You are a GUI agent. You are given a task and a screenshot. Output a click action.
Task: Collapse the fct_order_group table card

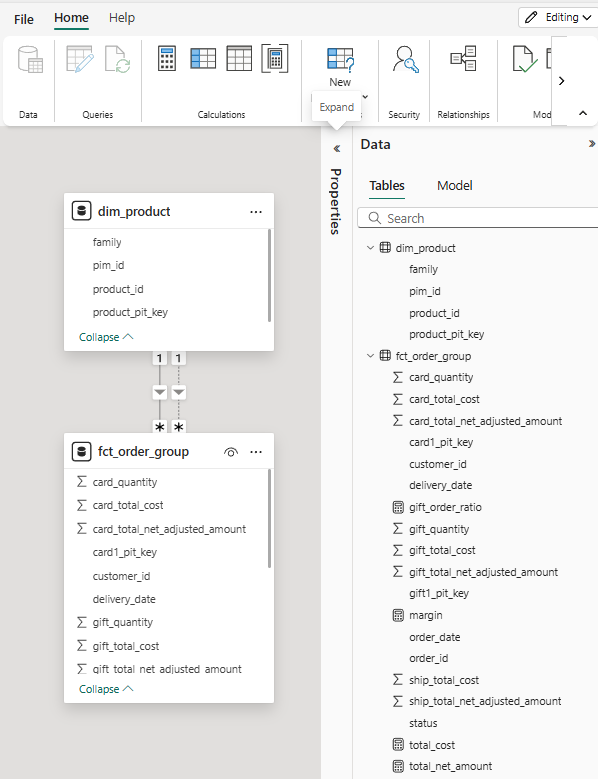click(106, 689)
